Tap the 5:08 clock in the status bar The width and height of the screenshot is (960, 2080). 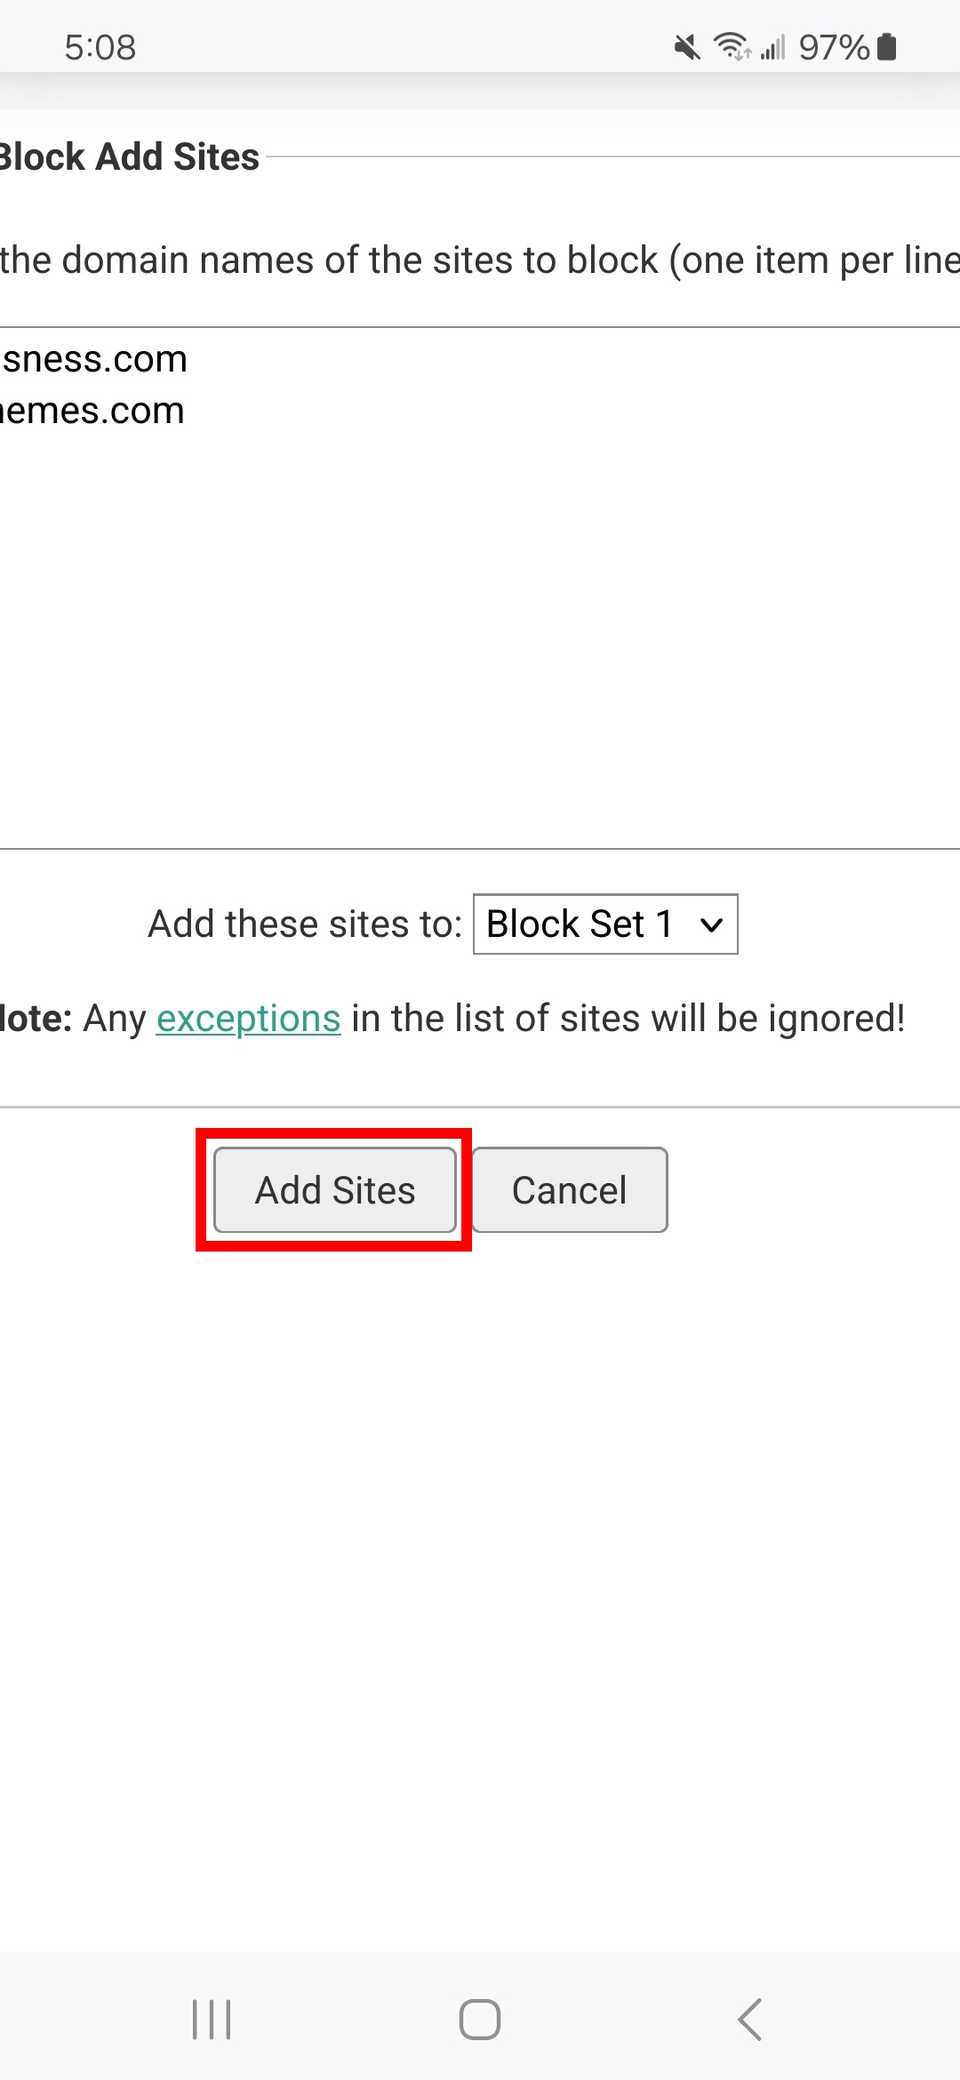pos(99,46)
